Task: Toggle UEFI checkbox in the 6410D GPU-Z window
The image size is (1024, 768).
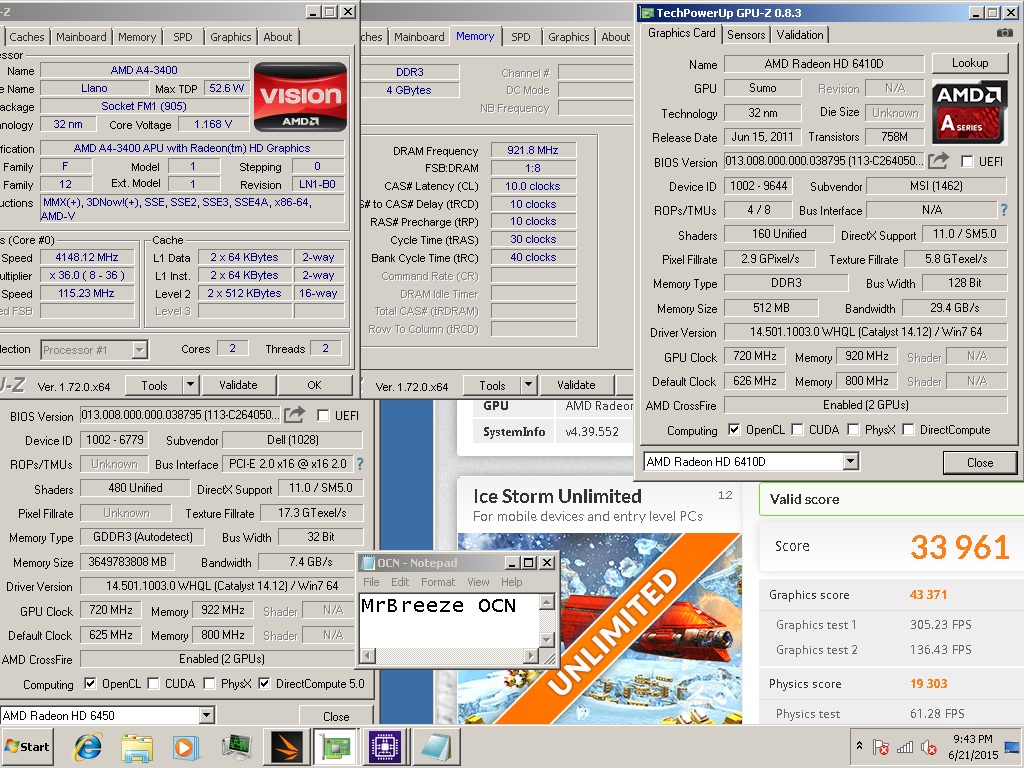Action: point(967,161)
